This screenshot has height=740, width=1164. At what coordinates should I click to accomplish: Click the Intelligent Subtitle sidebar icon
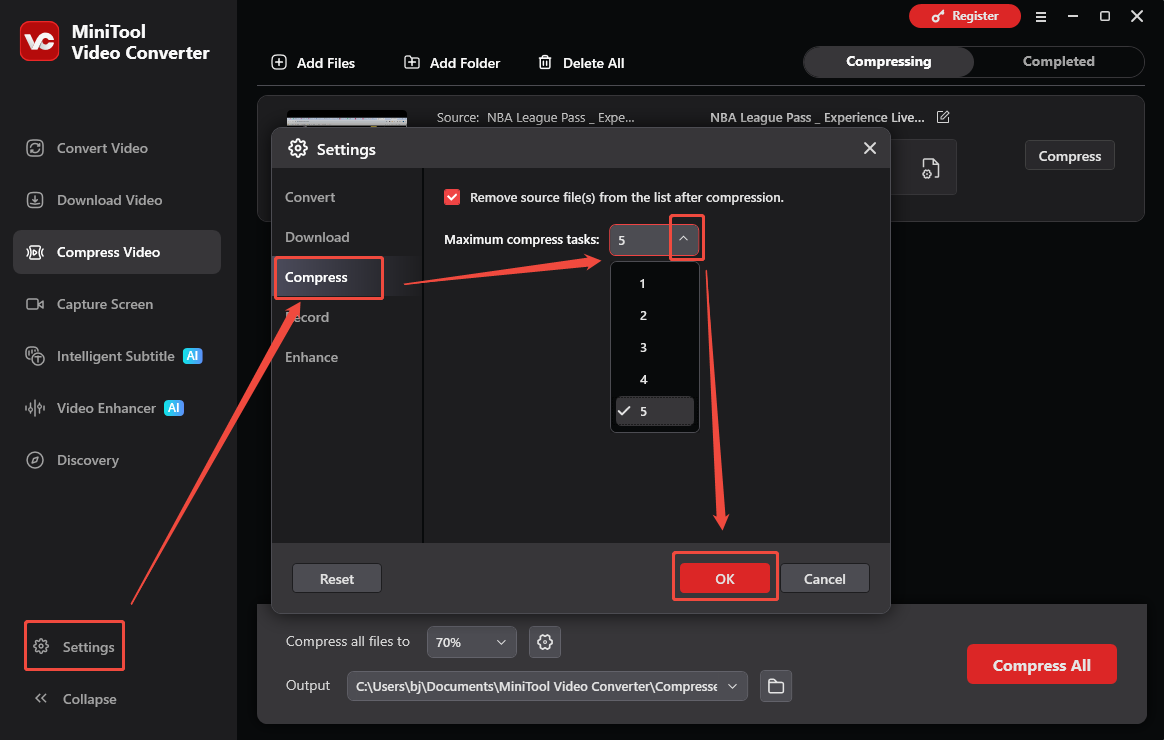pyautogui.click(x=35, y=356)
